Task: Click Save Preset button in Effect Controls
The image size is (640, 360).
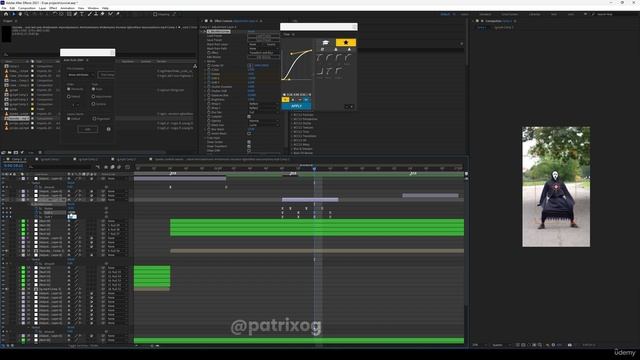Action: (x=263, y=40)
